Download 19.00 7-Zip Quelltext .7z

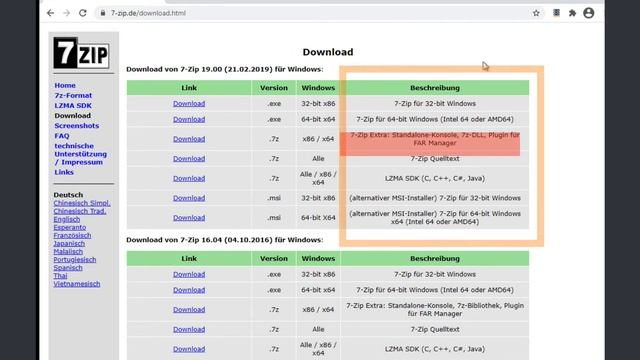(189, 159)
